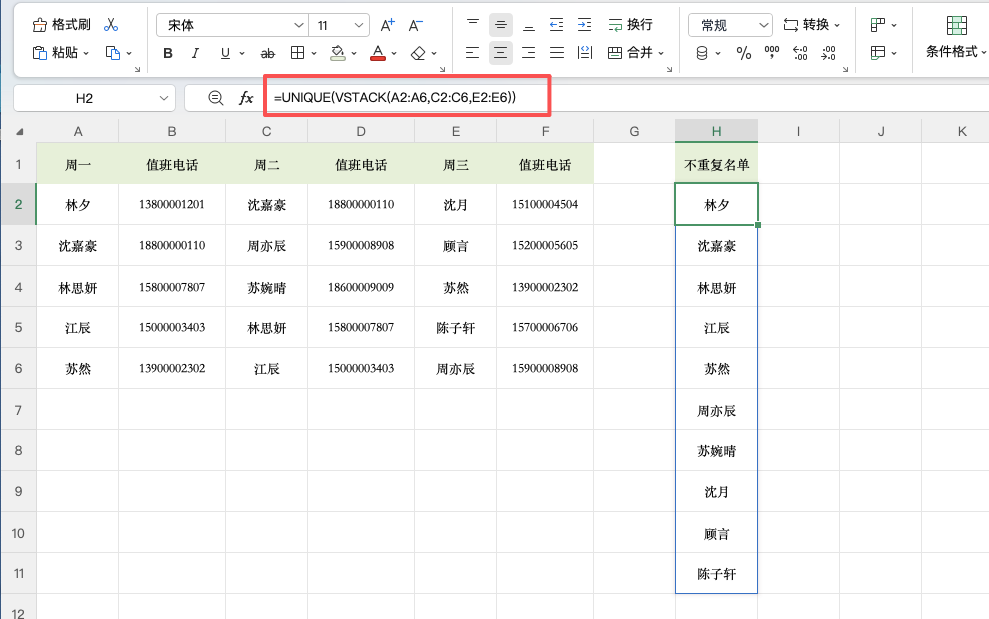Decrease indent
Viewport: 989px width, 619px height.
[556, 25]
